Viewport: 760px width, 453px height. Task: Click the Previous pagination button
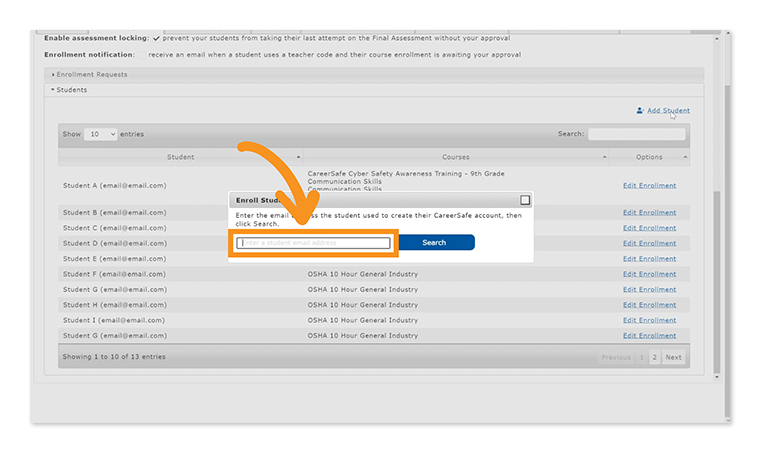click(616, 357)
